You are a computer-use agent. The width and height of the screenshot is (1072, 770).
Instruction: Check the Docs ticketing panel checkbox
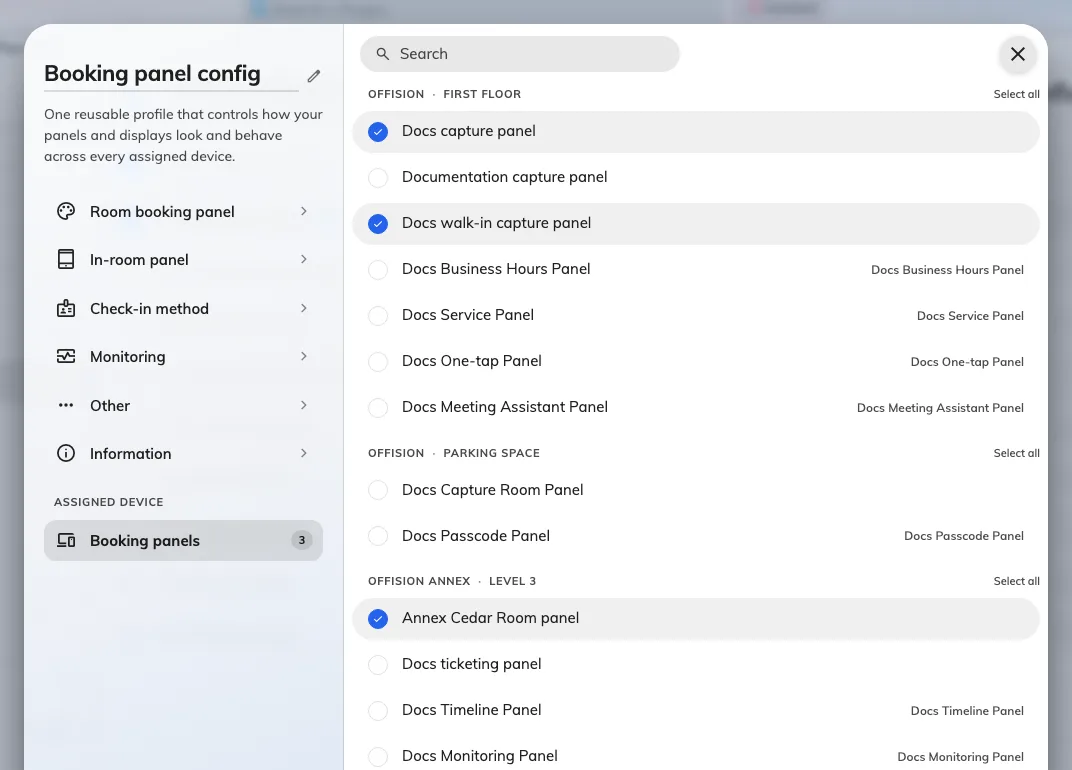coord(378,664)
